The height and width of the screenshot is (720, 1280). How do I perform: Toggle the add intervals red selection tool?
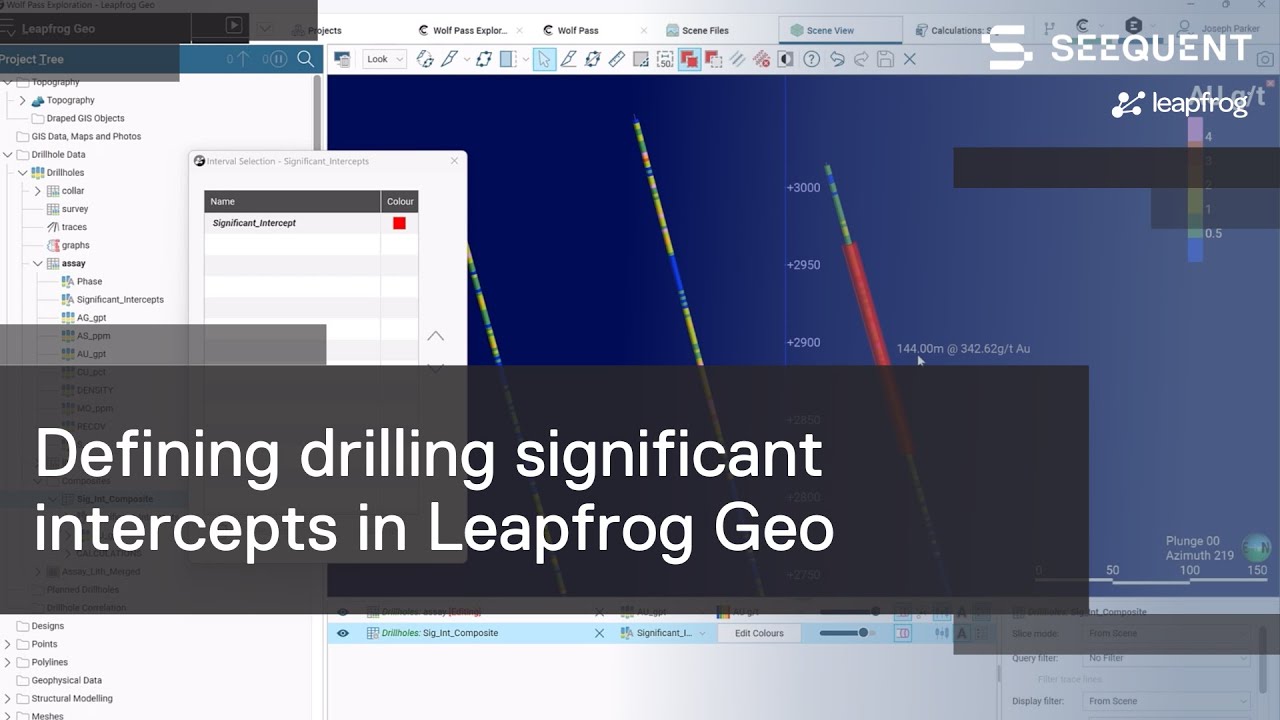(689, 59)
